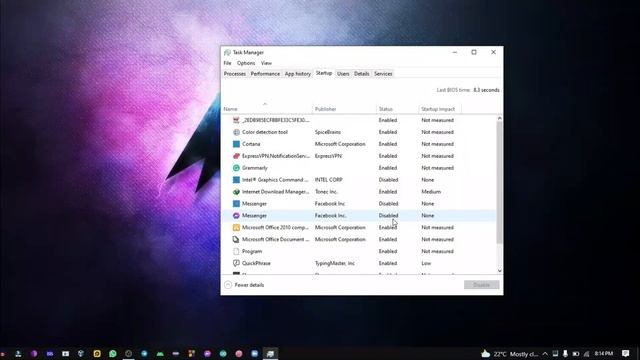
Task: Click the Task Manager title bar icon
Action: pyautogui.click(x=227, y=52)
